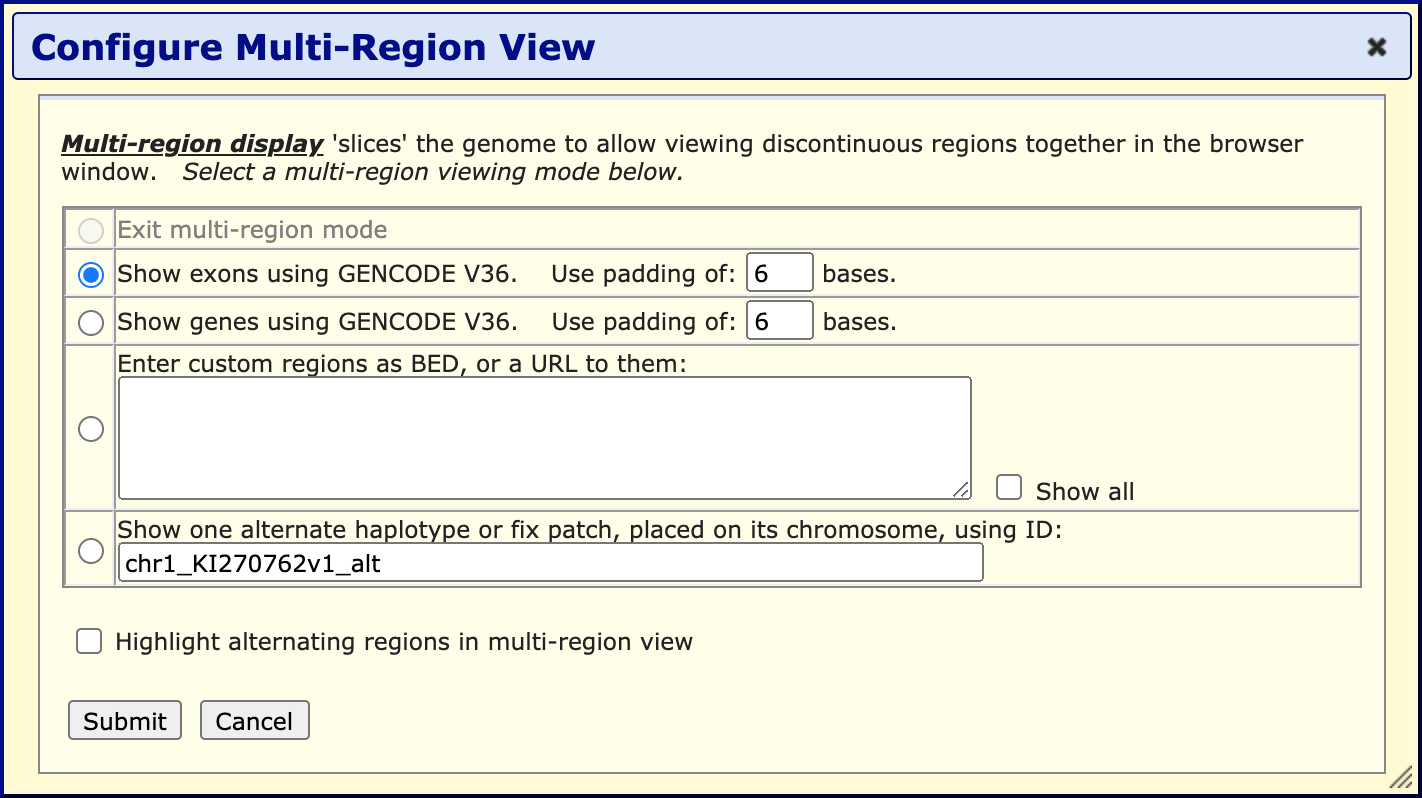Close the Configure Multi-Region View dialog
Image resolution: width=1422 pixels, height=798 pixels.
point(1377,46)
